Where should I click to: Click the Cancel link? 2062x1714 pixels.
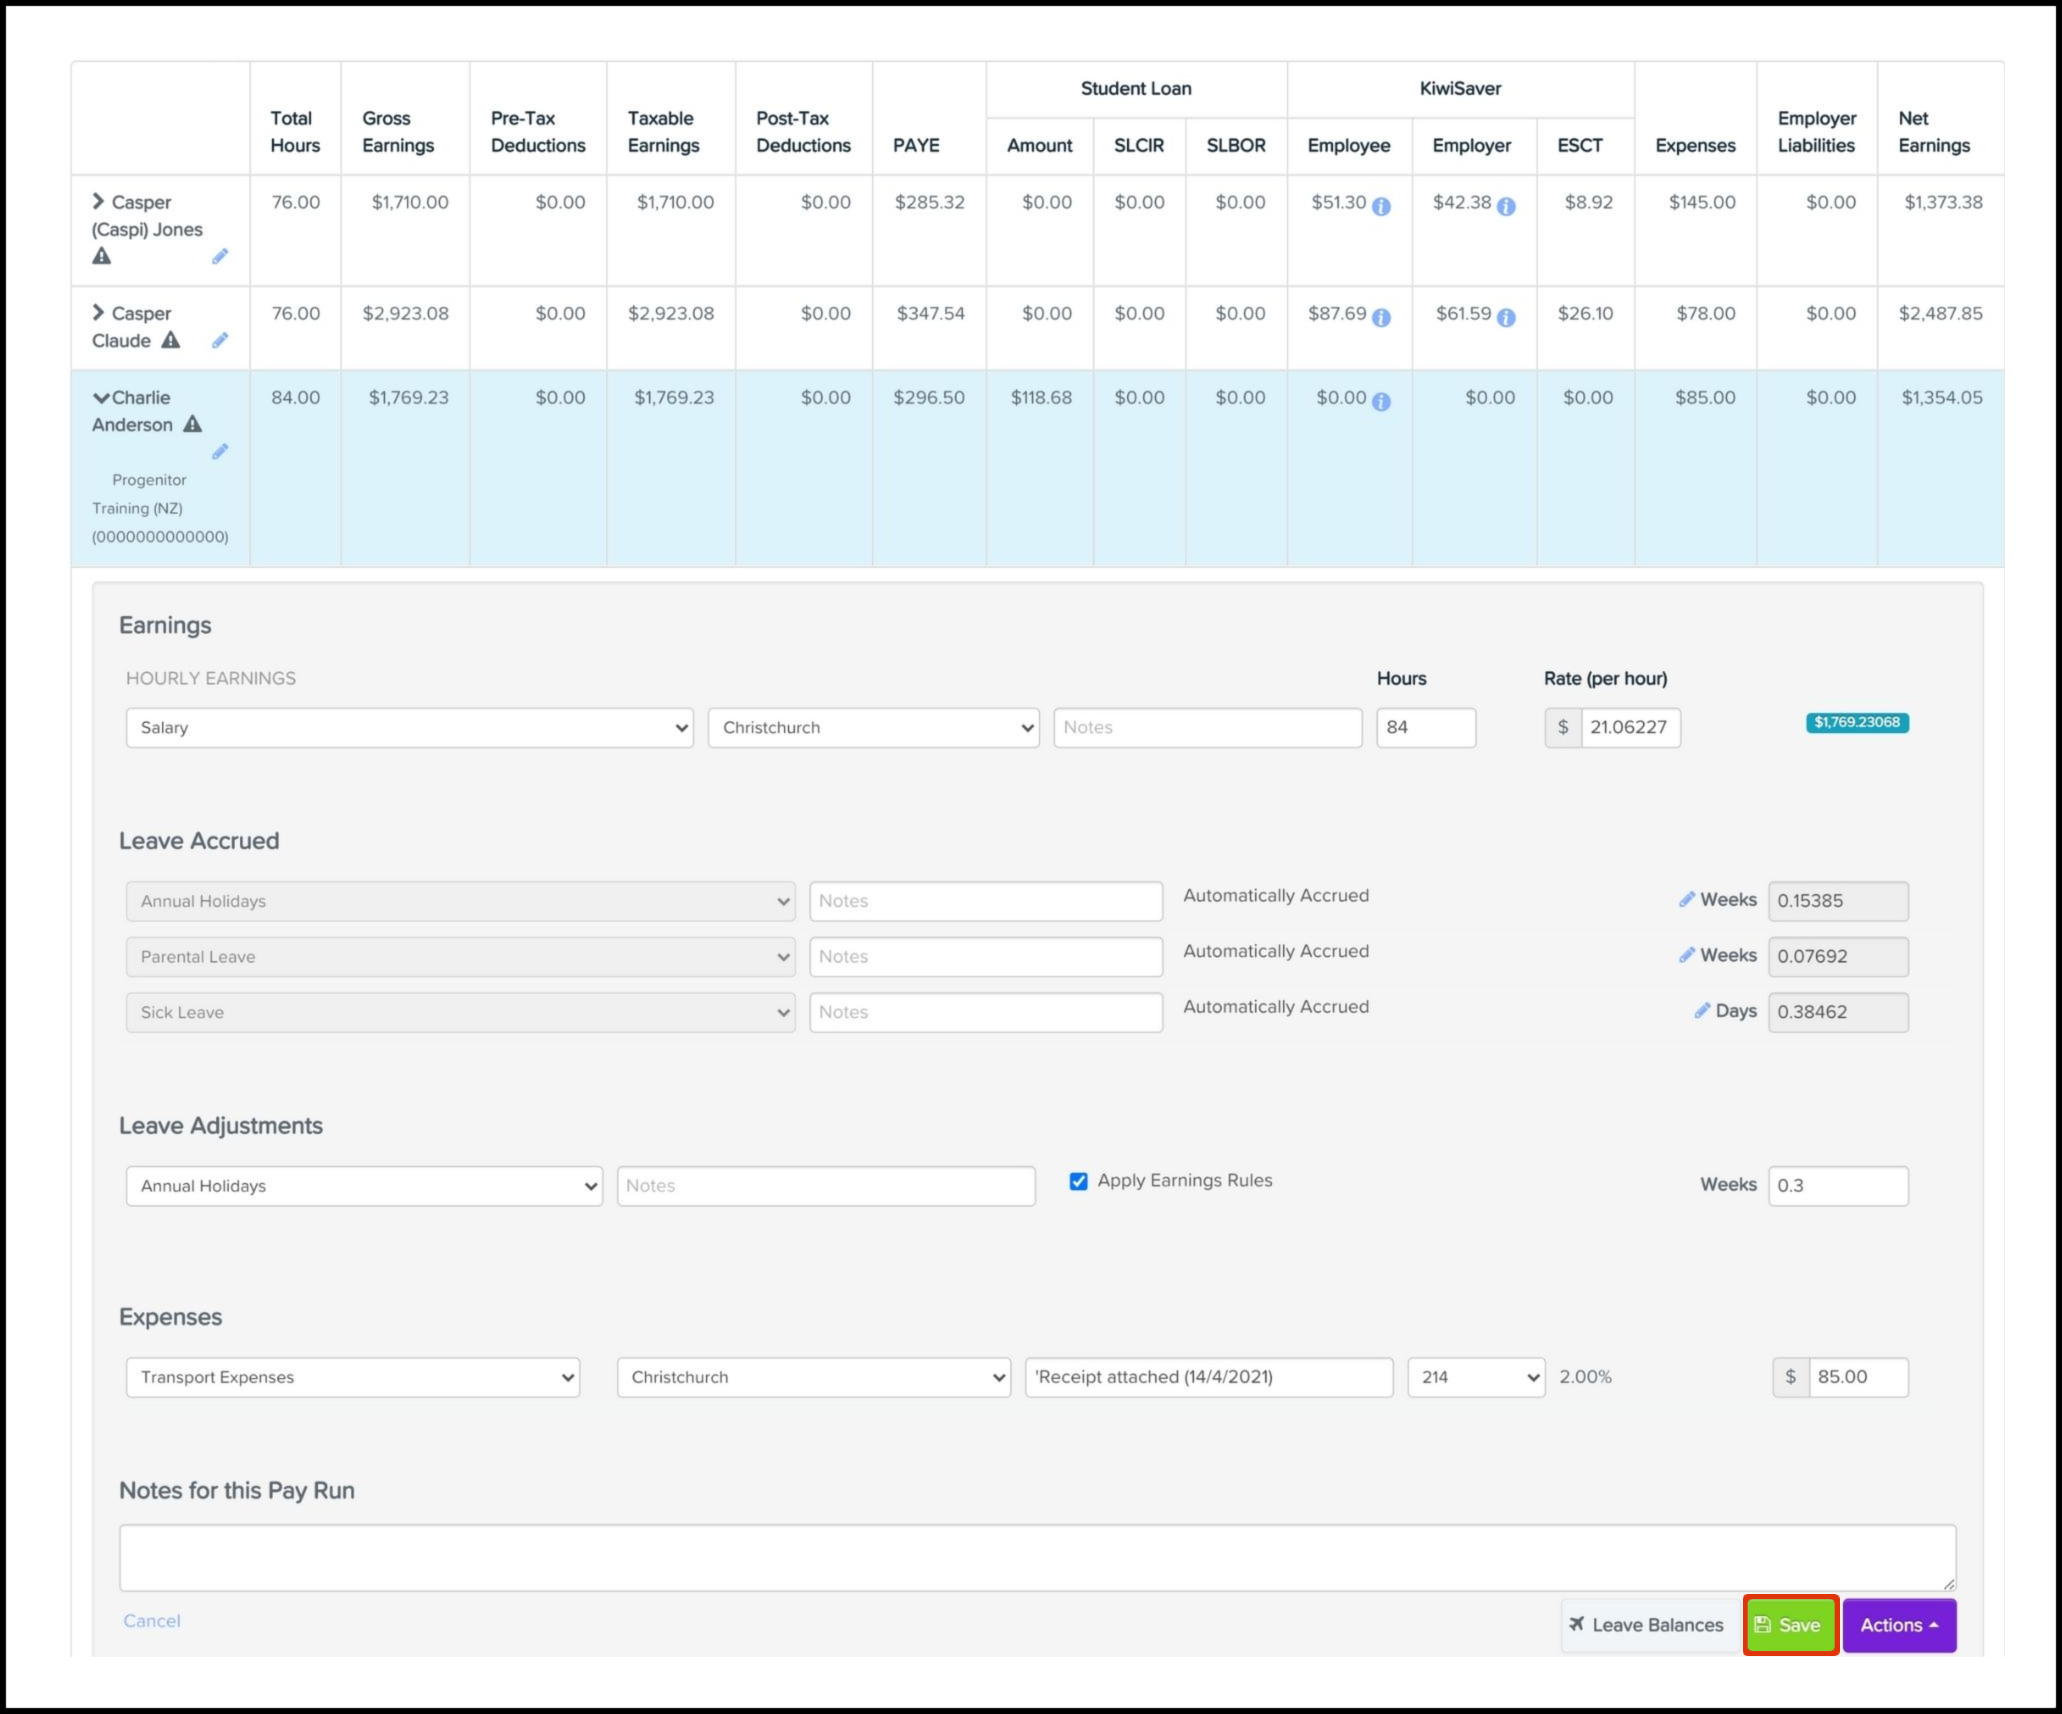click(152, 1620)
